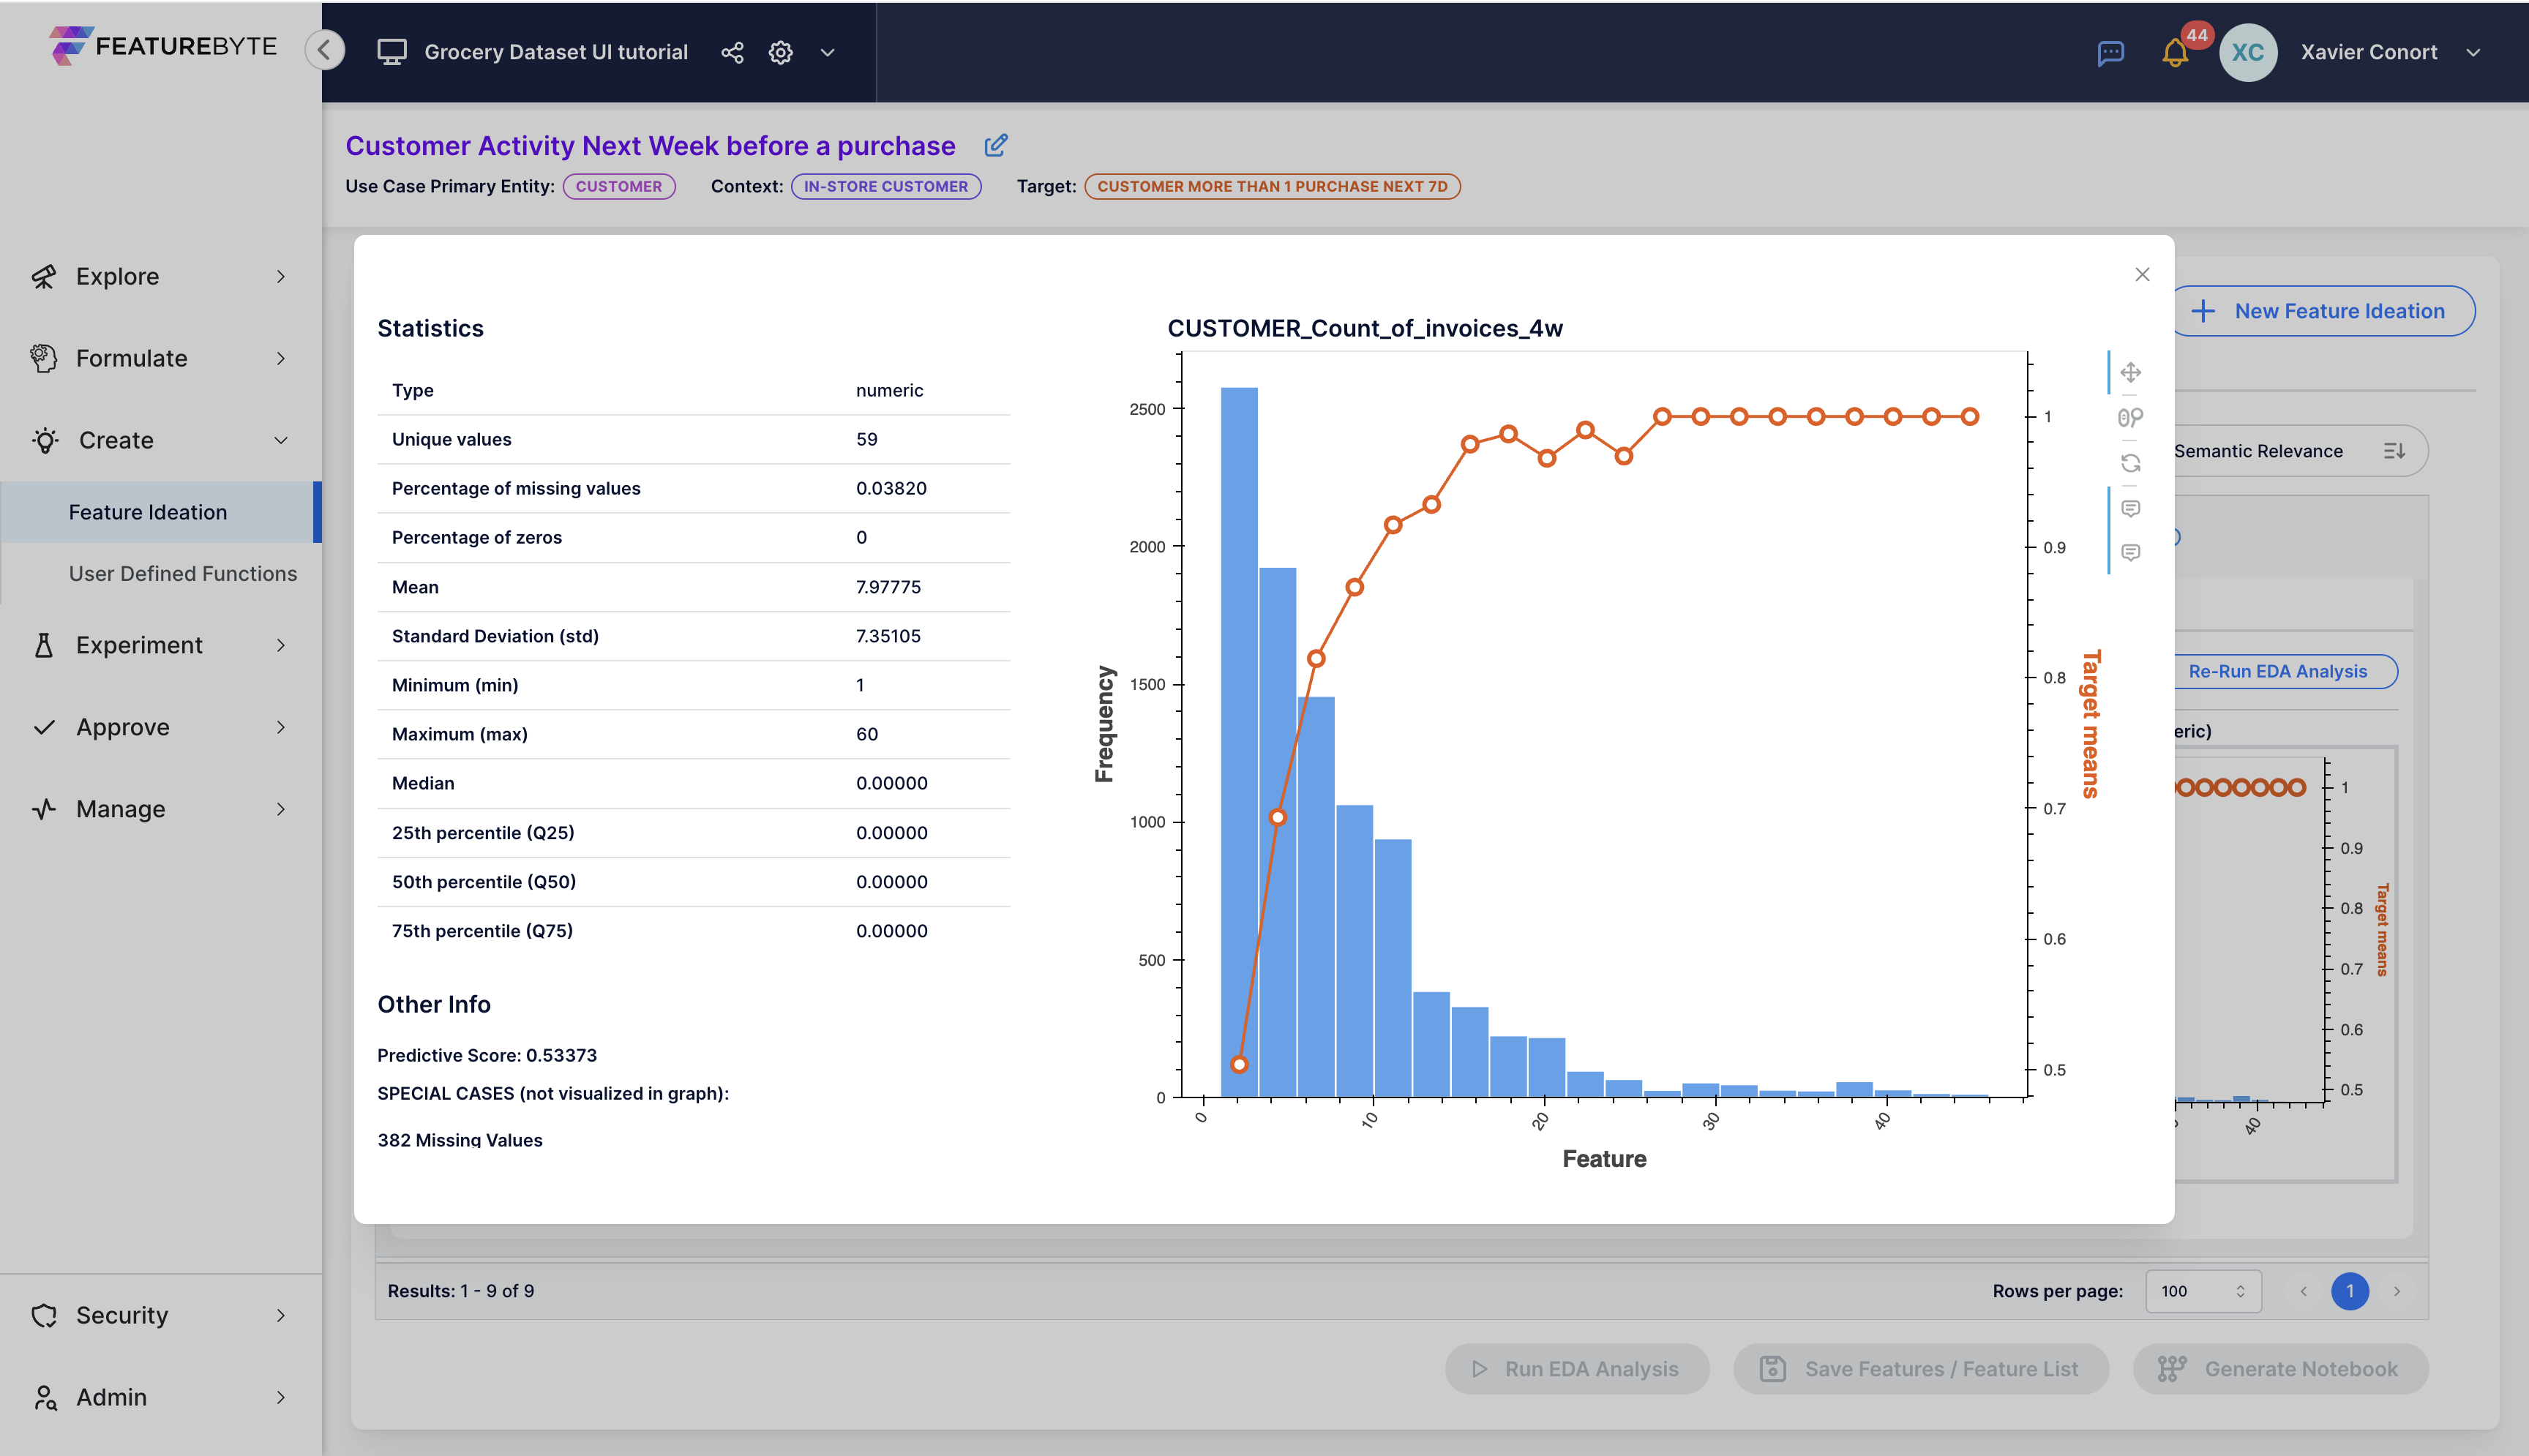Click the Explore telescope icon
Image resolution: width=2529 pixels, height=1456 pixels.
(x=44, y=277)
